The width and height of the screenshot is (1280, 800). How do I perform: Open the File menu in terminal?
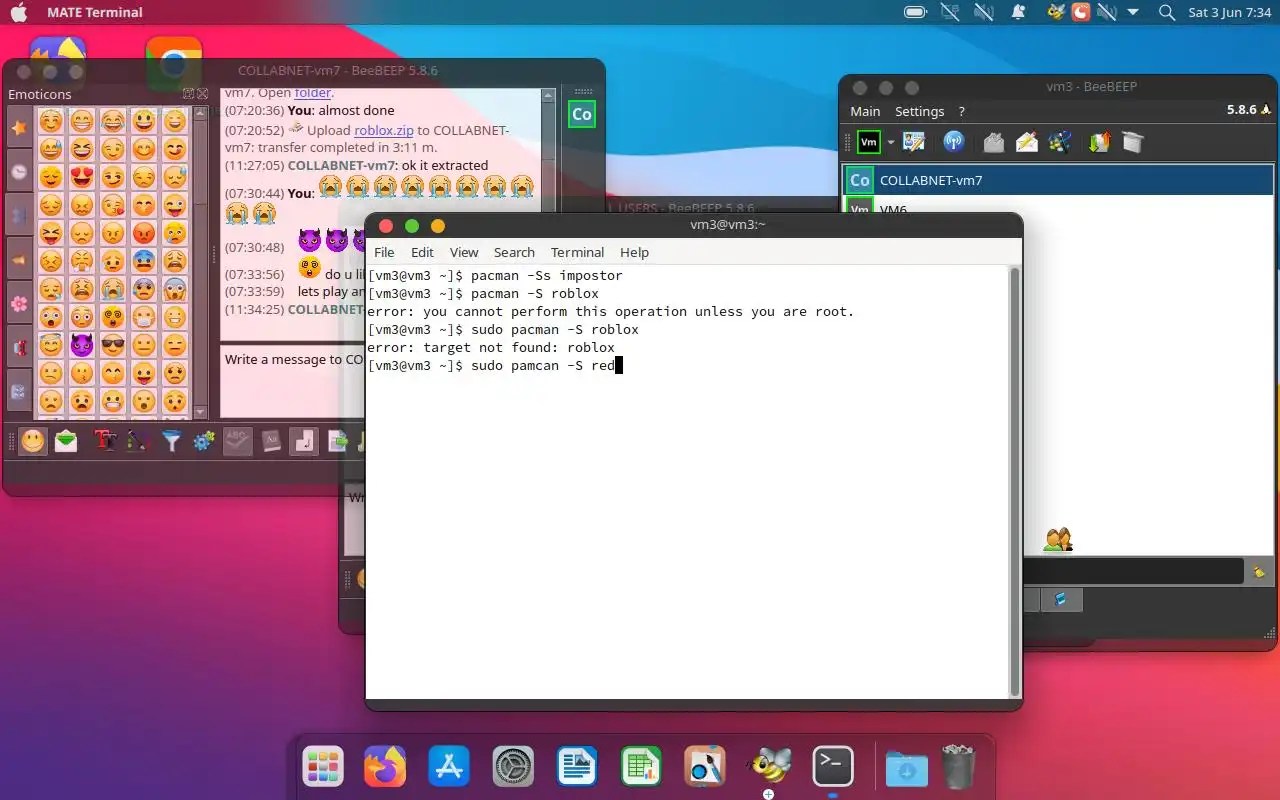click(384, 252)
